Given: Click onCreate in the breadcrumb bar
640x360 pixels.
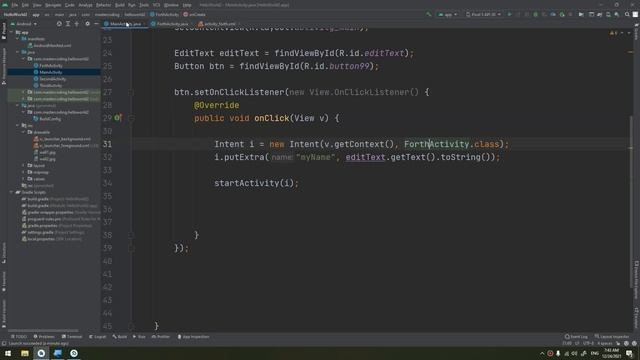Looking at the screenshot, I should (194, 14).
